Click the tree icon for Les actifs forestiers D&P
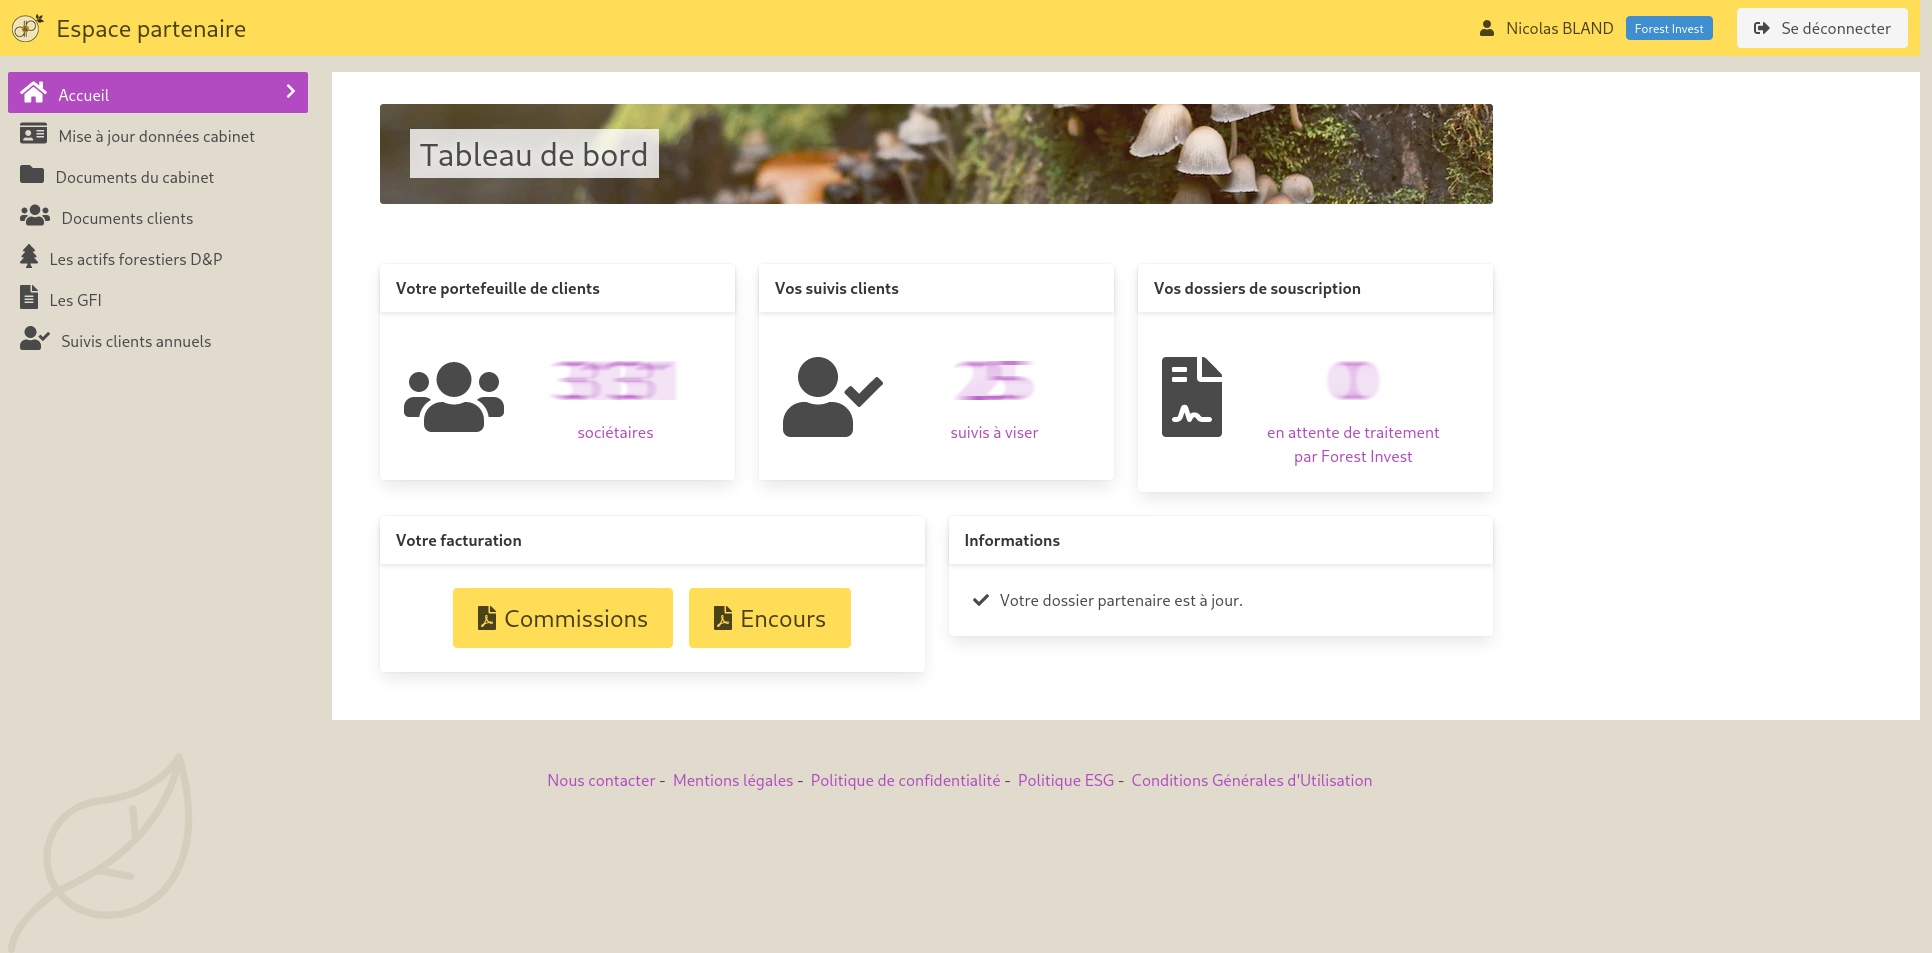This screenshot has width=1932, height=953. click(x=30, y=257)
